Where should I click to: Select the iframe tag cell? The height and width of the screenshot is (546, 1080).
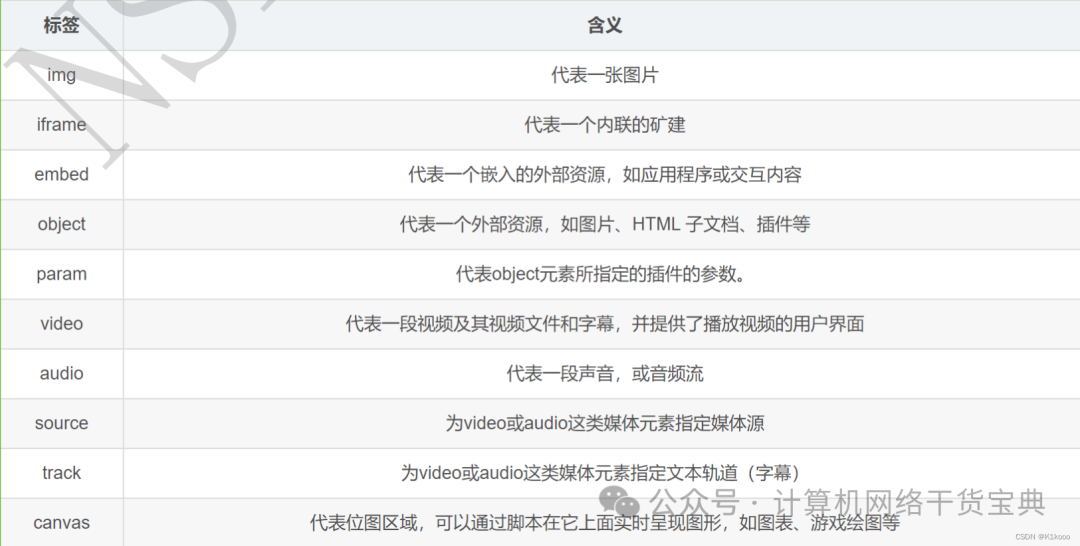pos(61,125)
